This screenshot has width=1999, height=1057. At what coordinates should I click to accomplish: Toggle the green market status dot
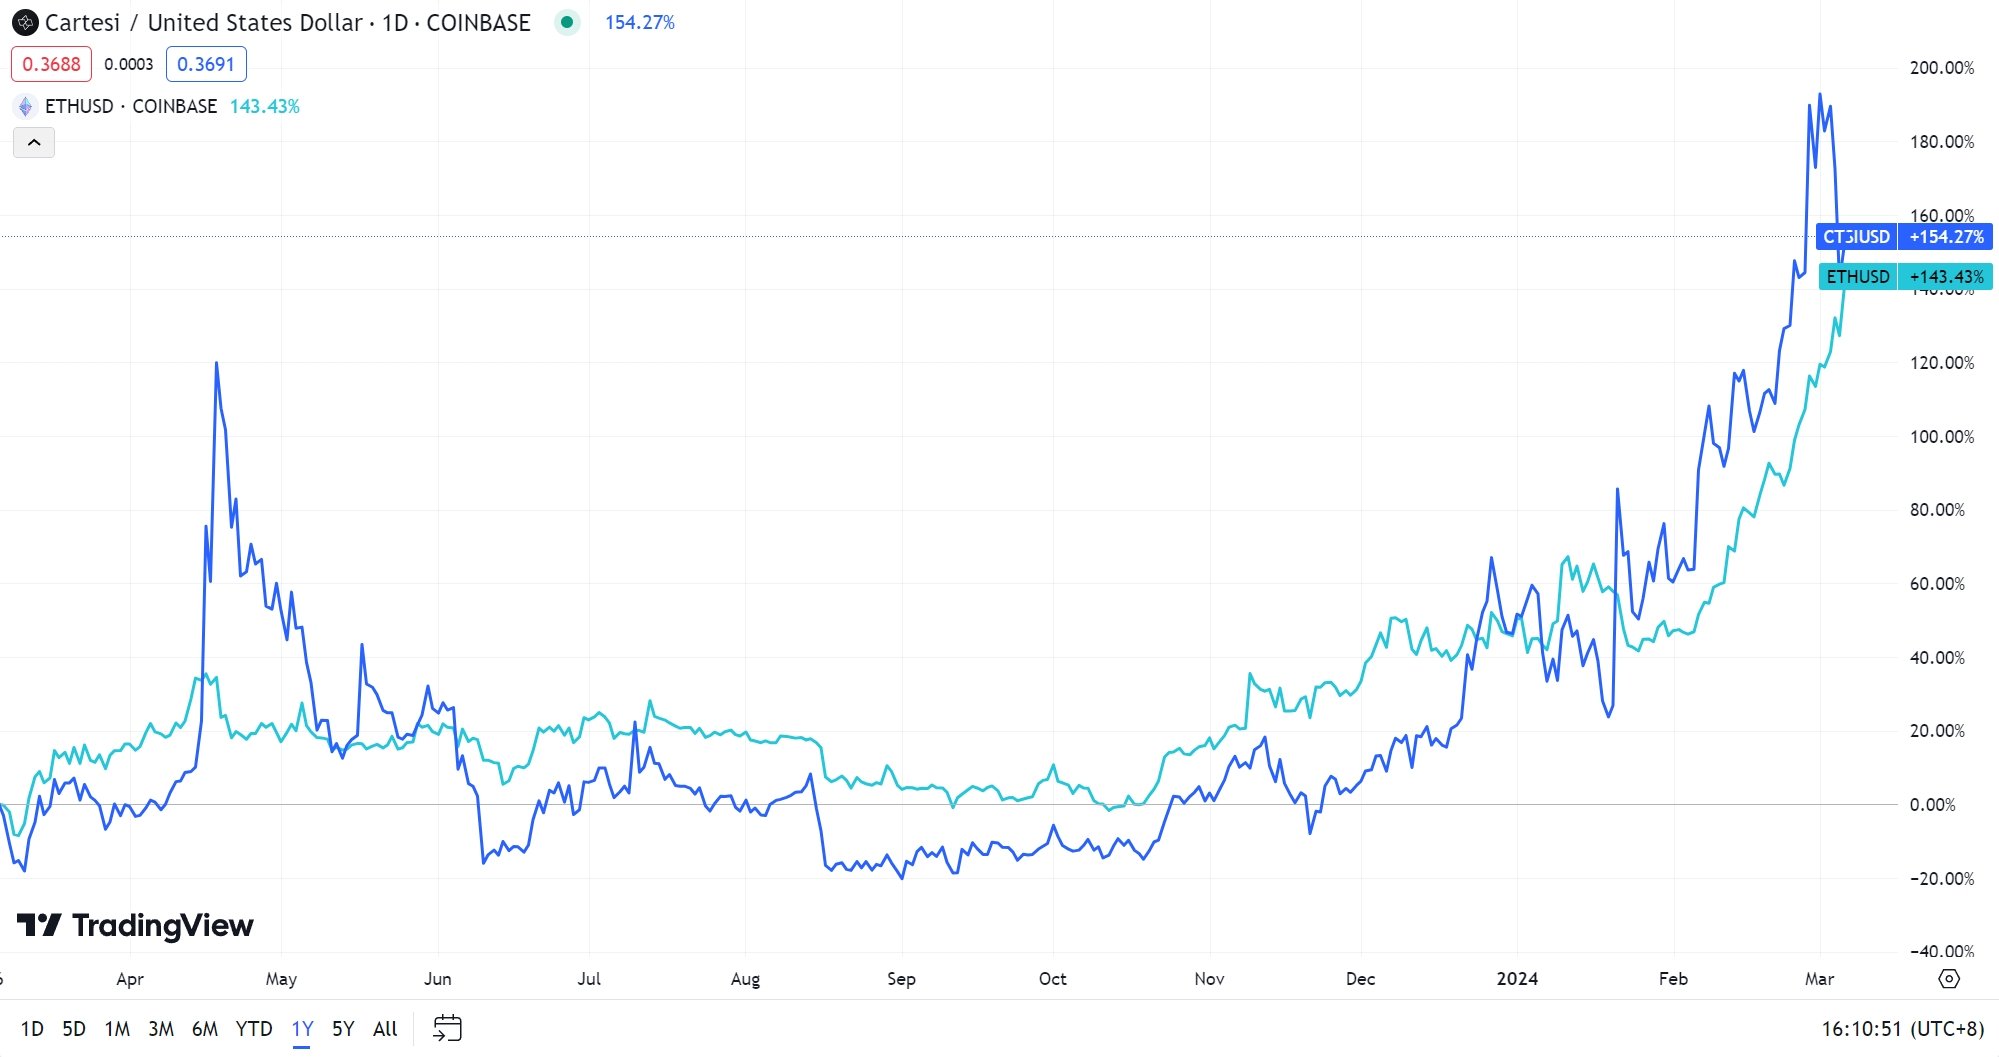click(568, 22)
